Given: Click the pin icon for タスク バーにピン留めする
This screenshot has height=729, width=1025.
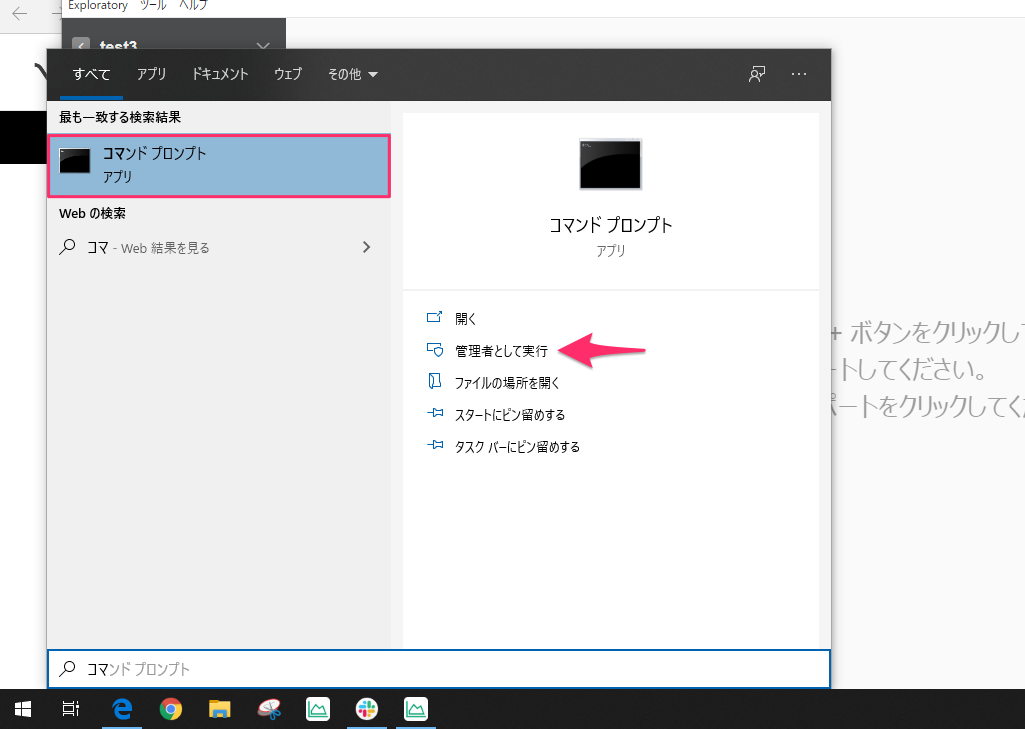Looking at the screenshot, I should coord(435,445).
